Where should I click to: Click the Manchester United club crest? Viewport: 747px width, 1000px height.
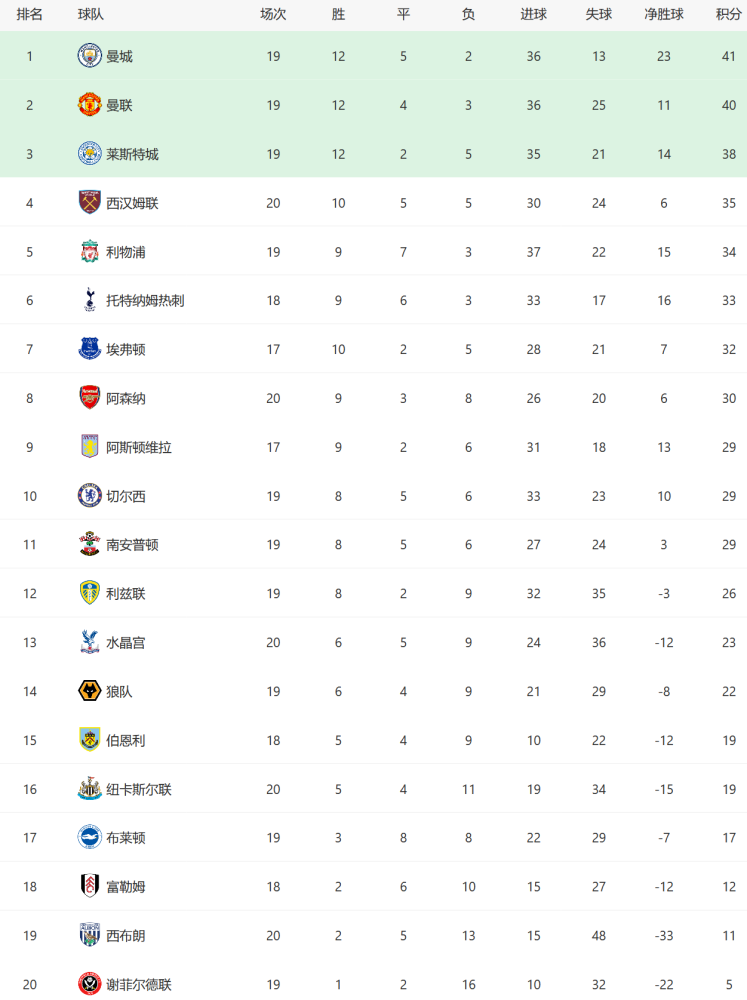[x=89, y=105]
